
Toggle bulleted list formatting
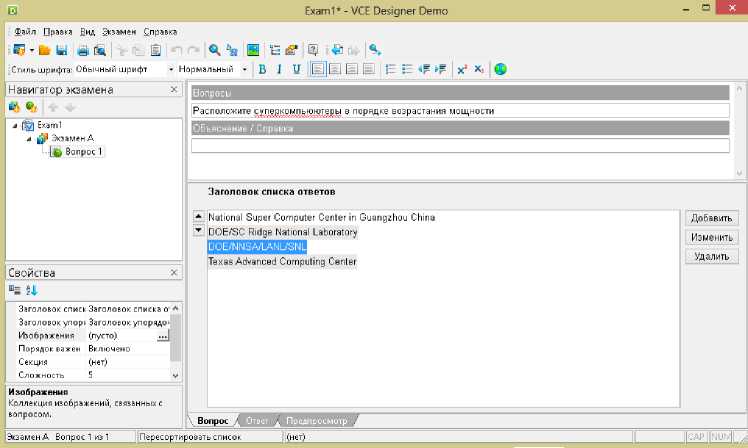tap(407, 69)
